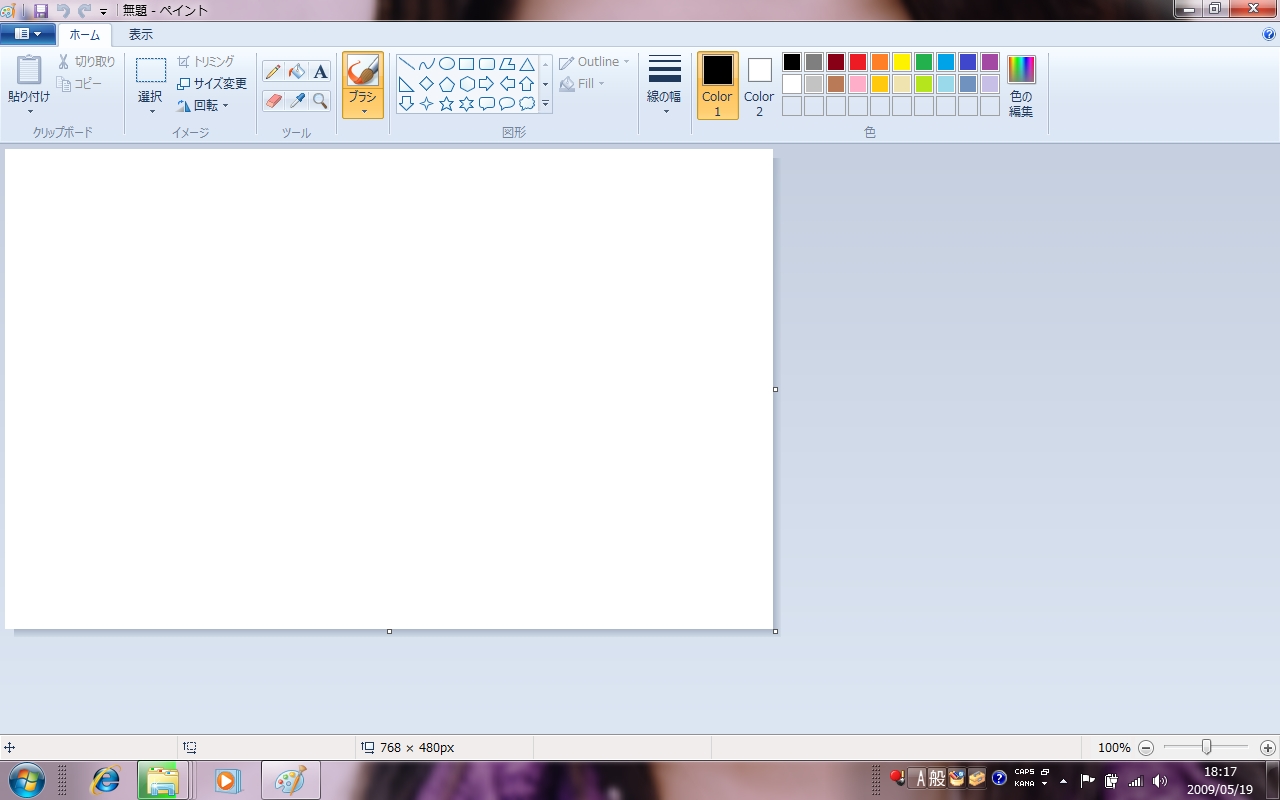Select the Eraser tool

(x=273, y=101)
